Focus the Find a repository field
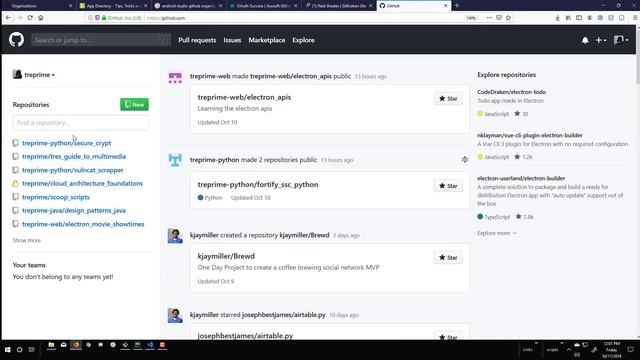This screenshot has width=640, height=360. tap(80, 123)
